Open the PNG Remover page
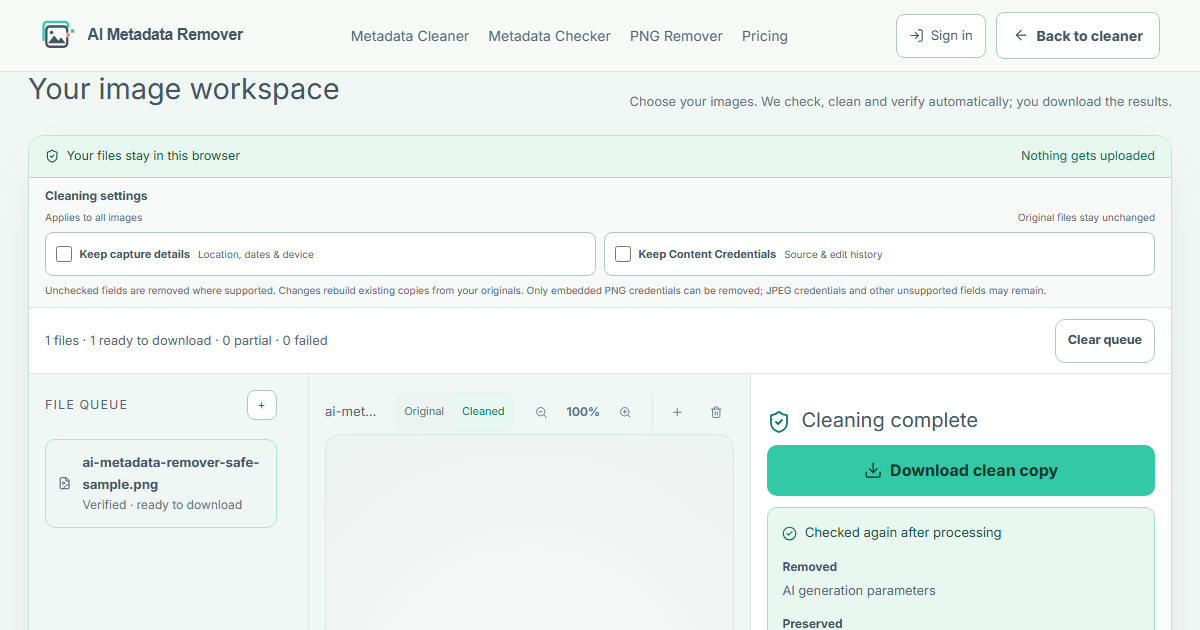 coord(676,36)
